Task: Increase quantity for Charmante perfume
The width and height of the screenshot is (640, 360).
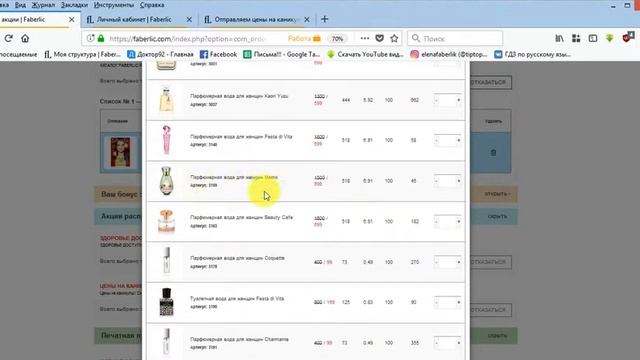Action: pos(459,343)
